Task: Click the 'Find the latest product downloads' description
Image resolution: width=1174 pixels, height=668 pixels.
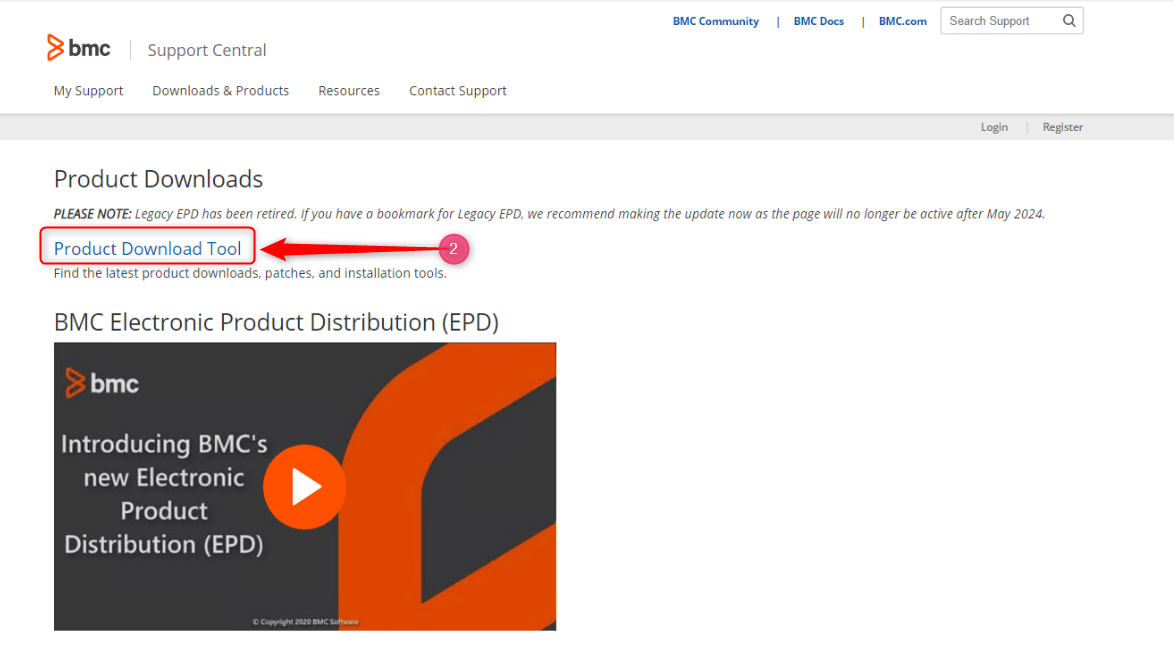Action: [x=250, y=273]
